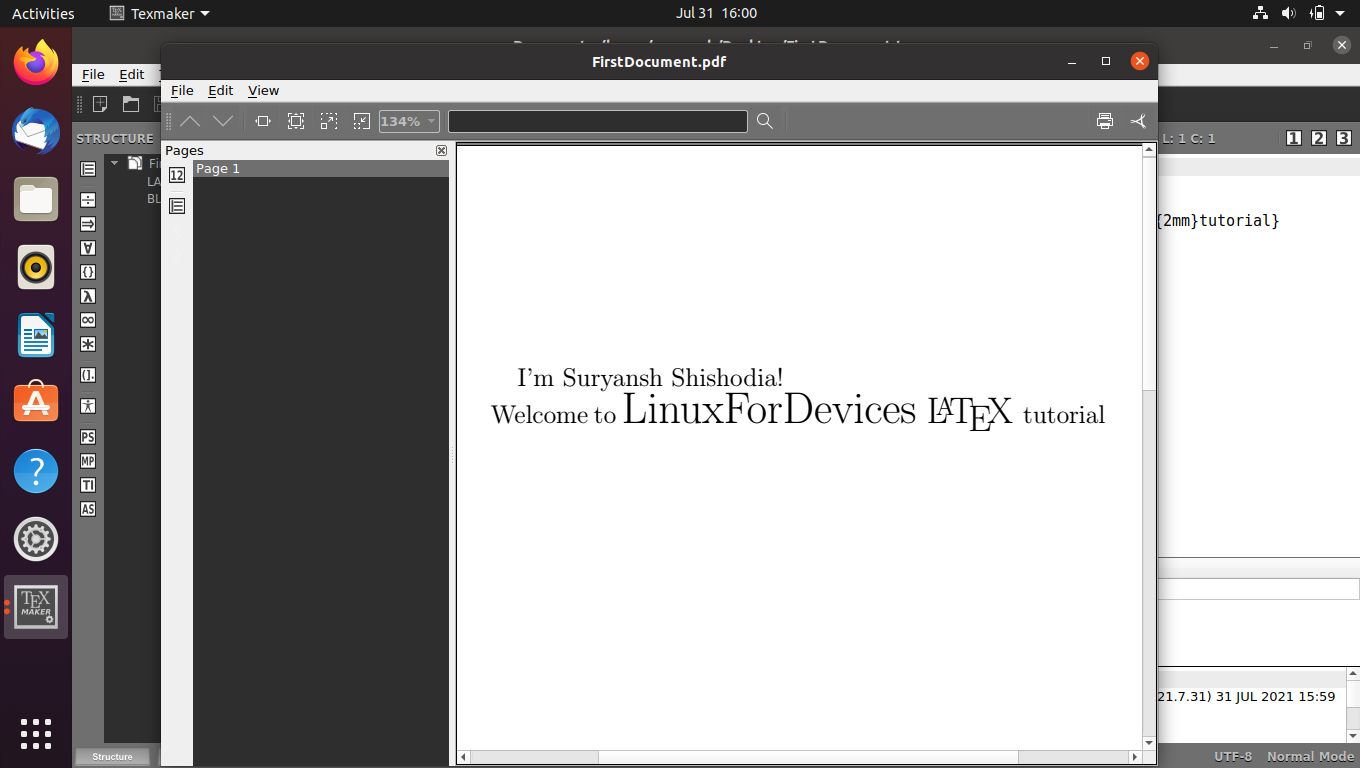Open PDF in external viewer
This screenshot has width=1360, height=768.
pos(1137,120)
